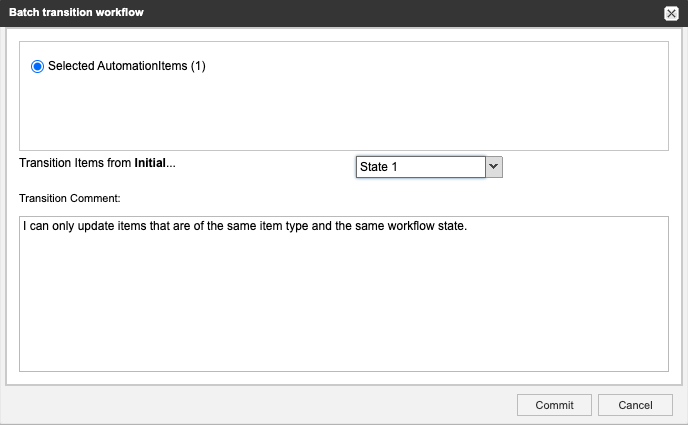Focus the Transition Comment text area

point(343,300)
